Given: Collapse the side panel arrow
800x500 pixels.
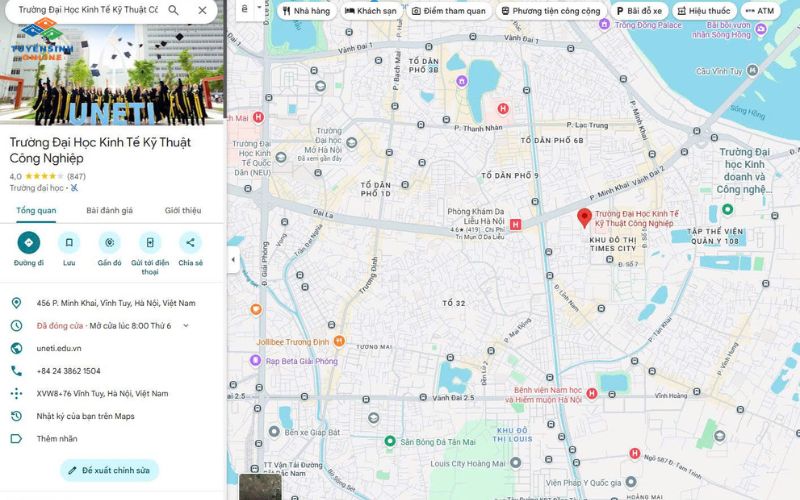Looking at the screenshot, I should coord(233,259).
